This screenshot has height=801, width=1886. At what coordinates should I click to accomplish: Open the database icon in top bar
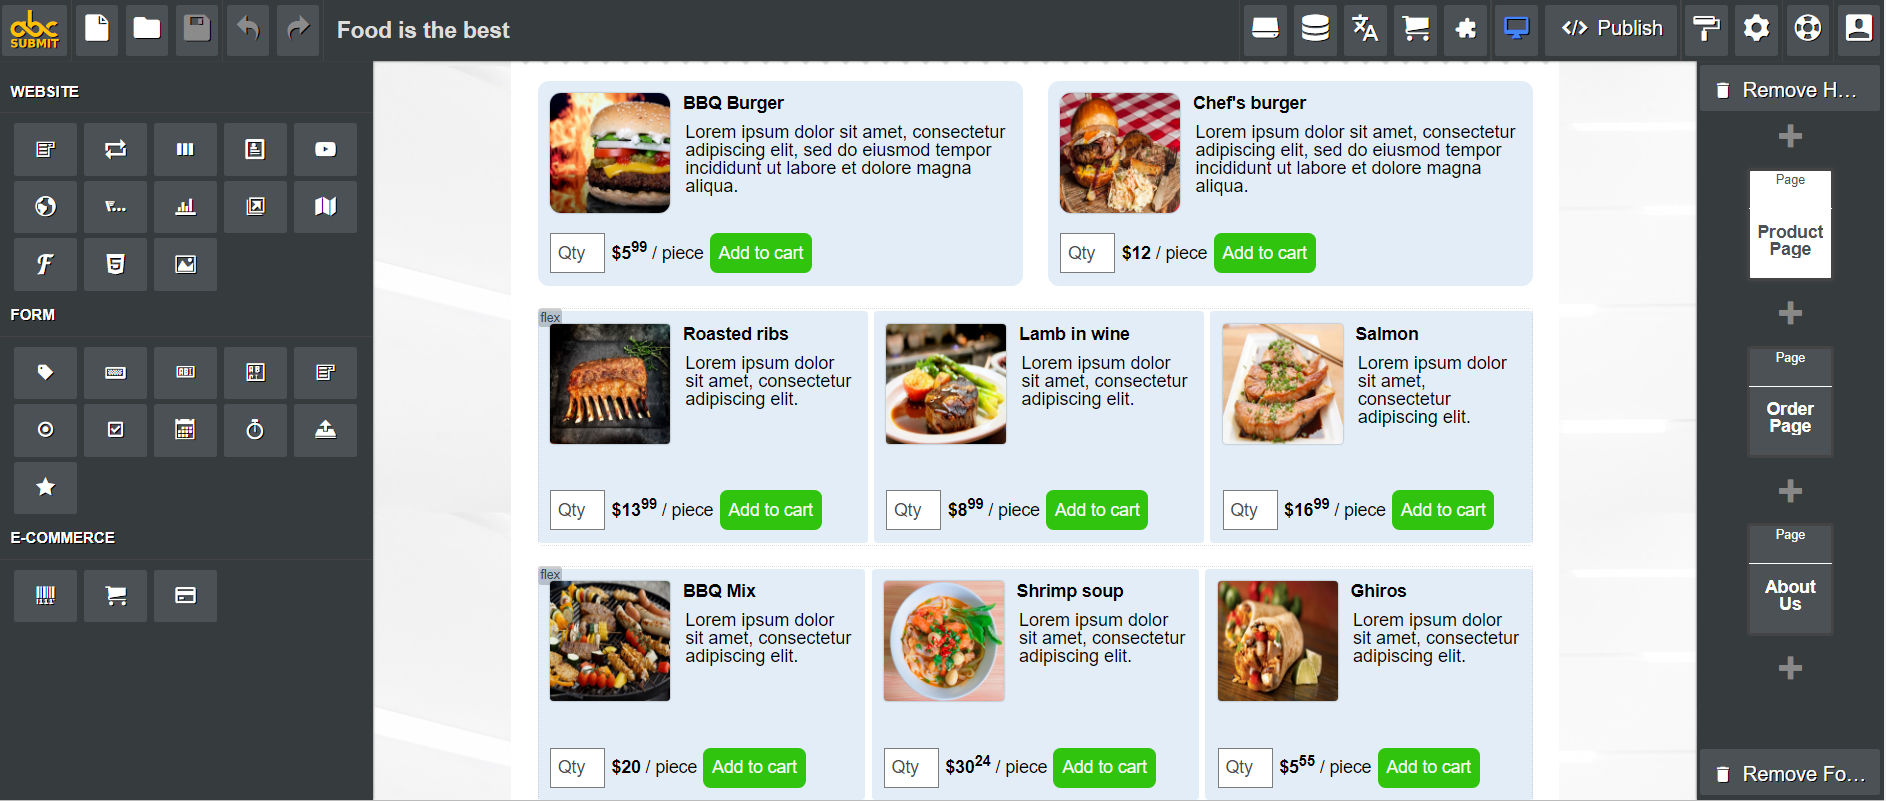(1315, 29)
